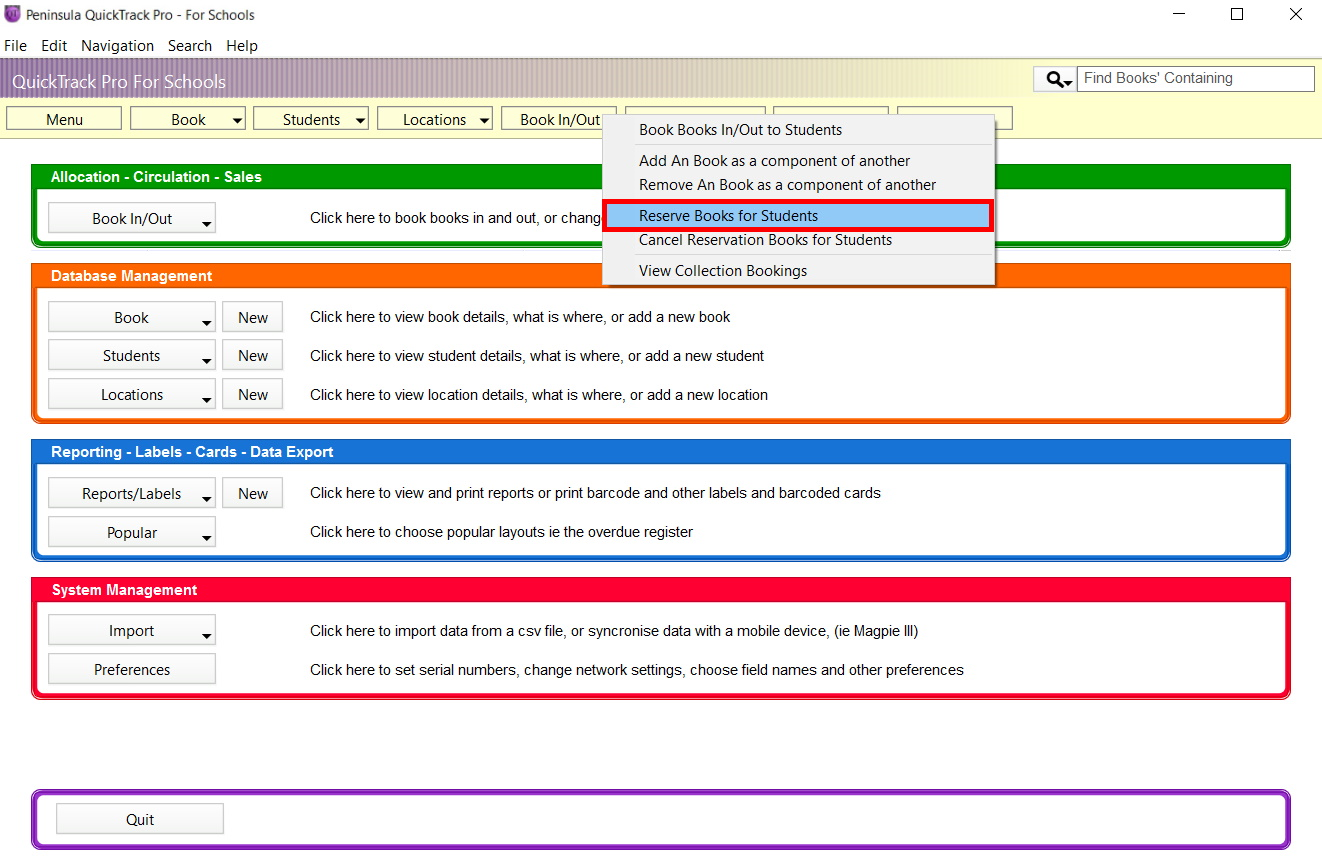Open Book dropdown in Database Management
1322x866 pixels.
click(x=132, y=317)
